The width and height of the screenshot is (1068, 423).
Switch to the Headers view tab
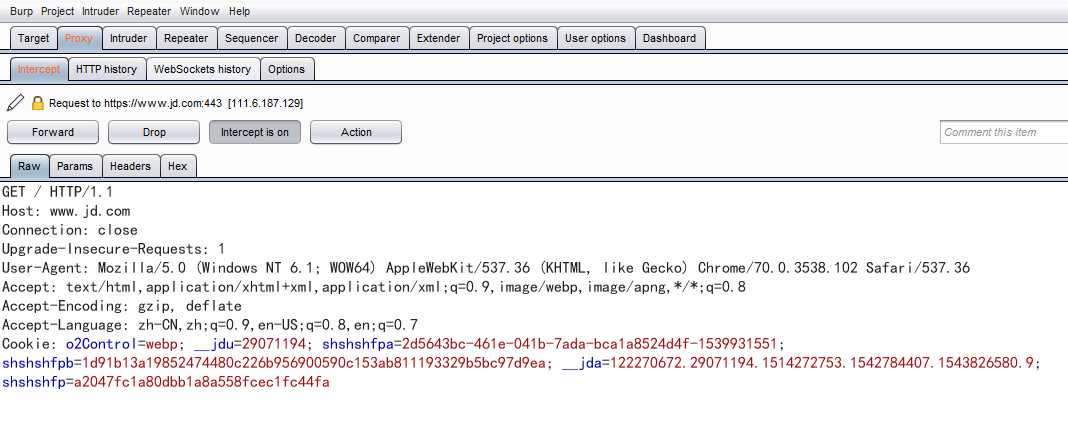click(x=131, y=166)
